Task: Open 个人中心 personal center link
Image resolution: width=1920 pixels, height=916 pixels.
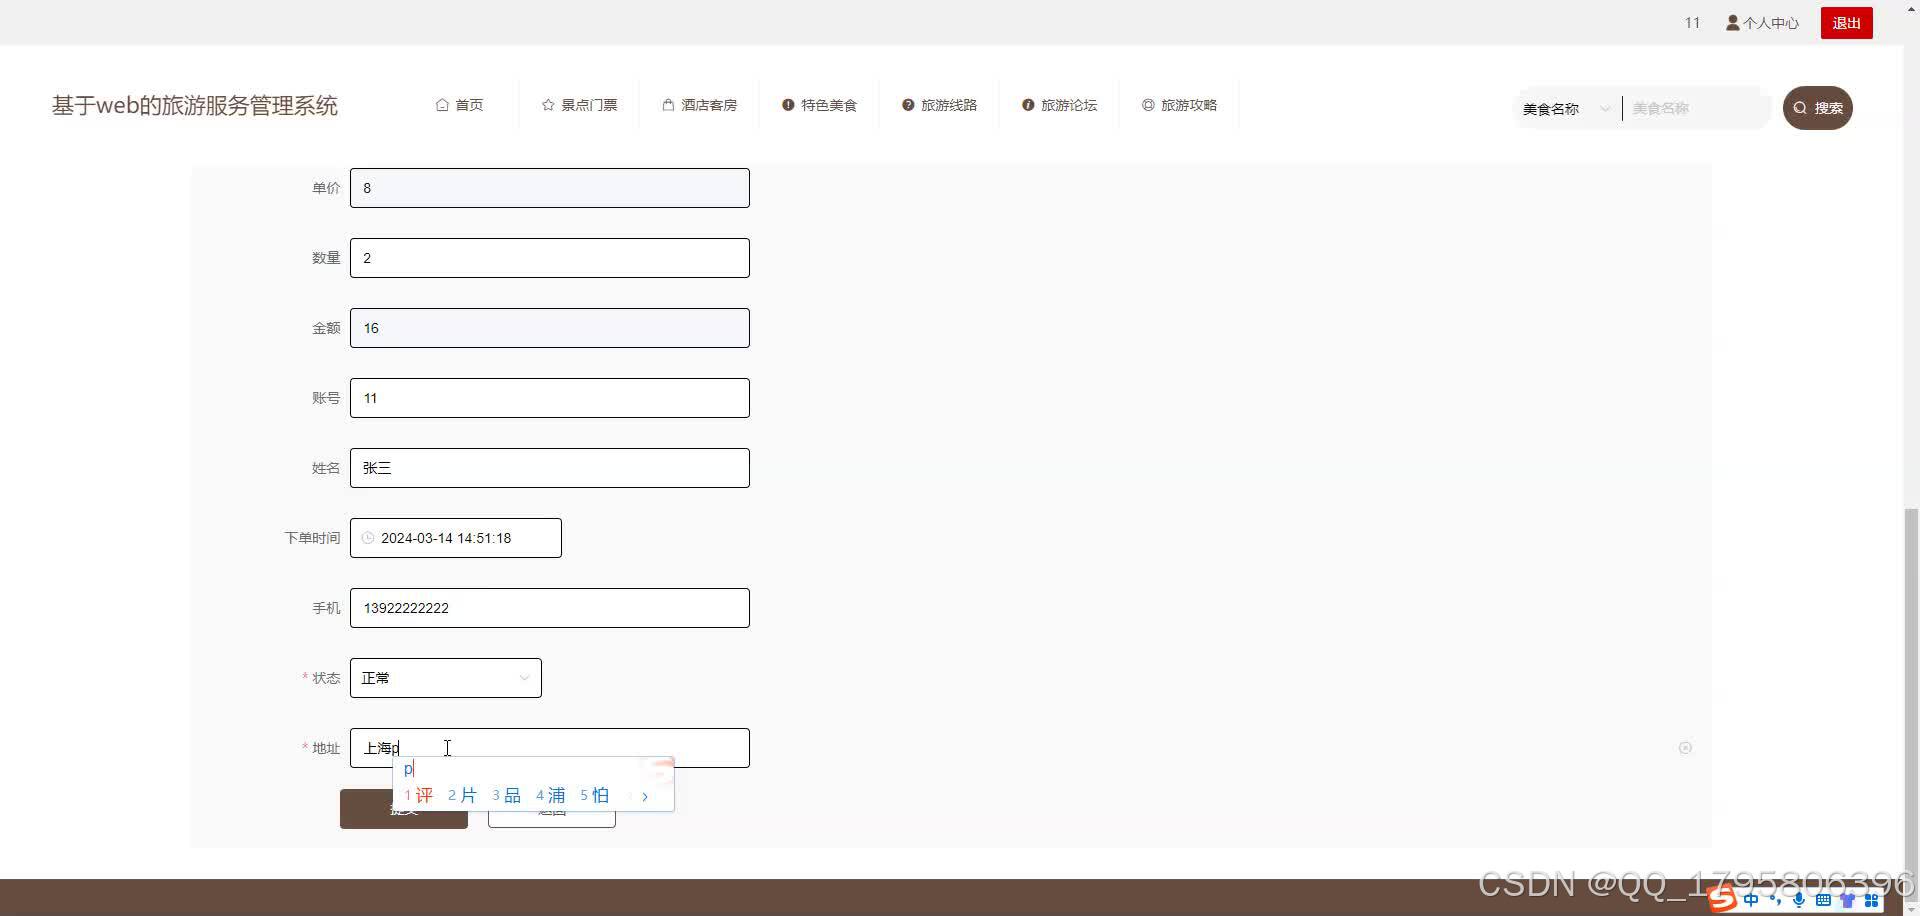Action: (x=1762, y=23)
